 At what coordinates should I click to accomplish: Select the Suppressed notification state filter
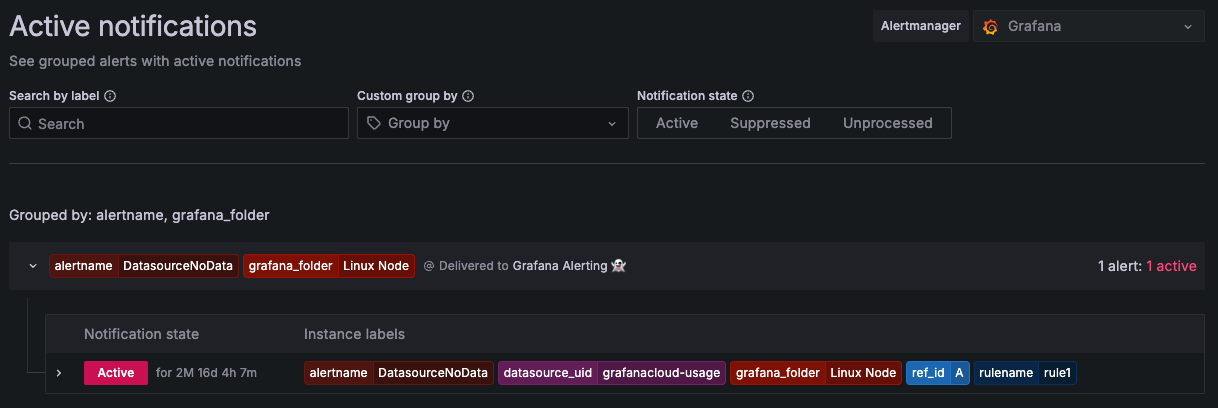coord(770,123)
